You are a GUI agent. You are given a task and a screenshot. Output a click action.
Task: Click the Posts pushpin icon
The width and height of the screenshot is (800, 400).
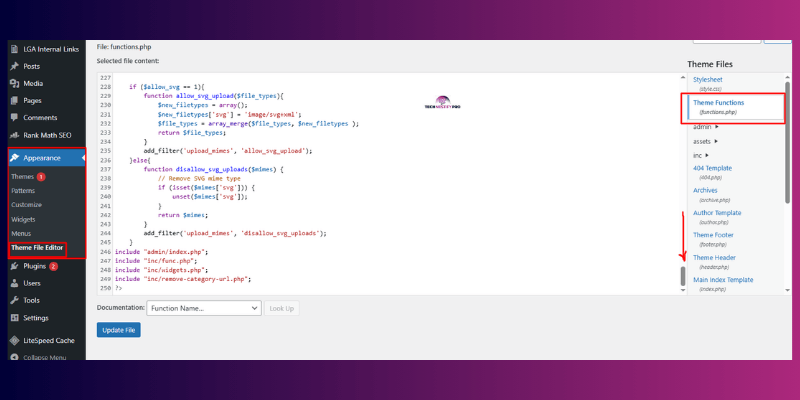coord(14,66)
